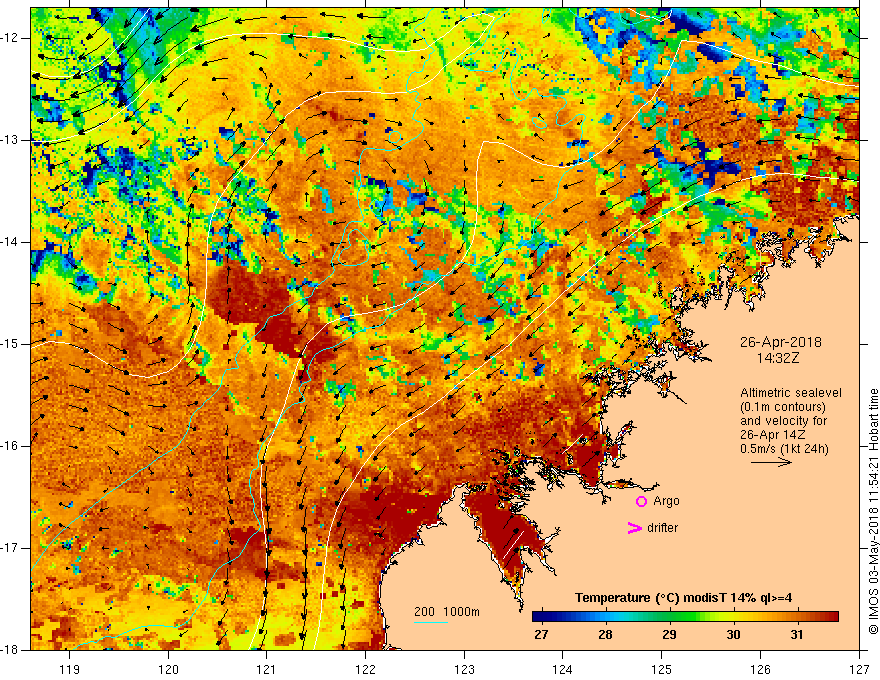Click the magenta Argo circle legend symbol
The image size is (880, 680).
641,501
